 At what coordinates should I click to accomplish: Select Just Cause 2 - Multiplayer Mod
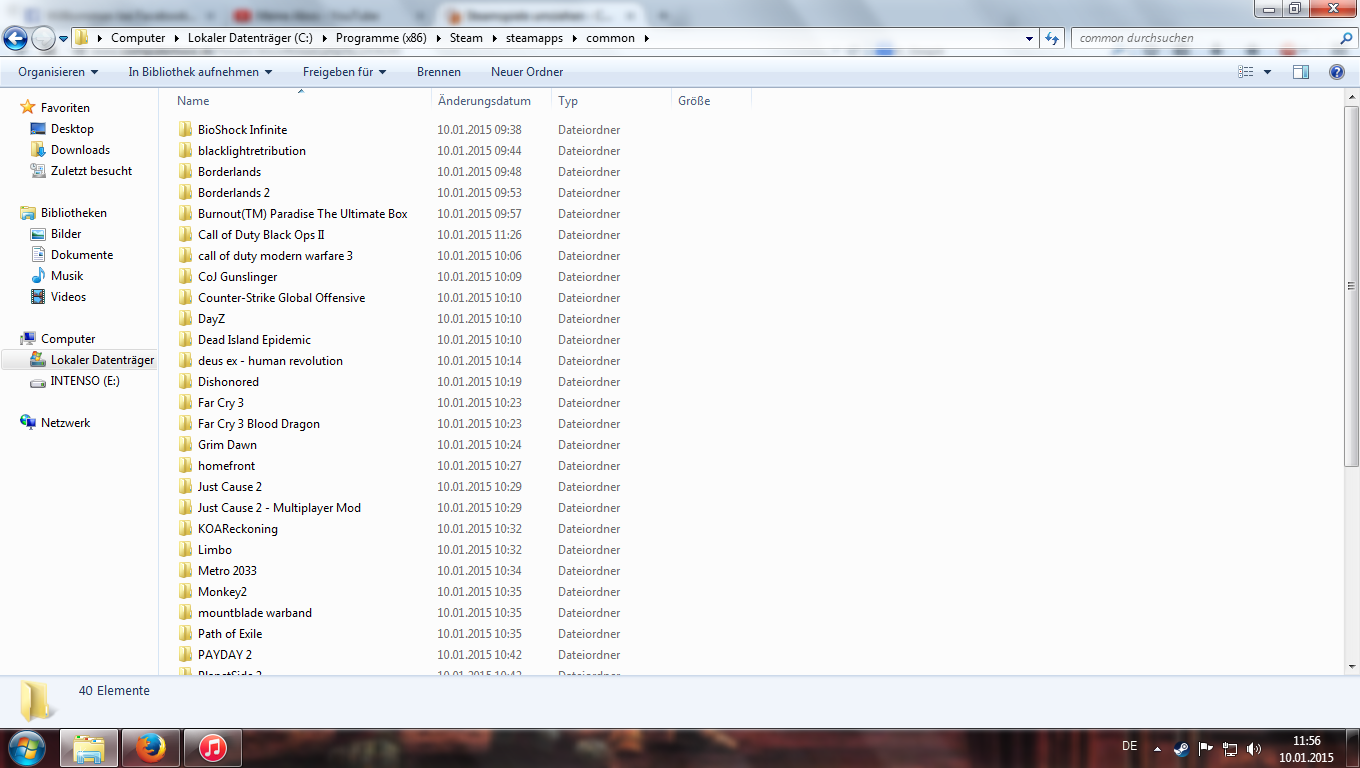[279, 508]
